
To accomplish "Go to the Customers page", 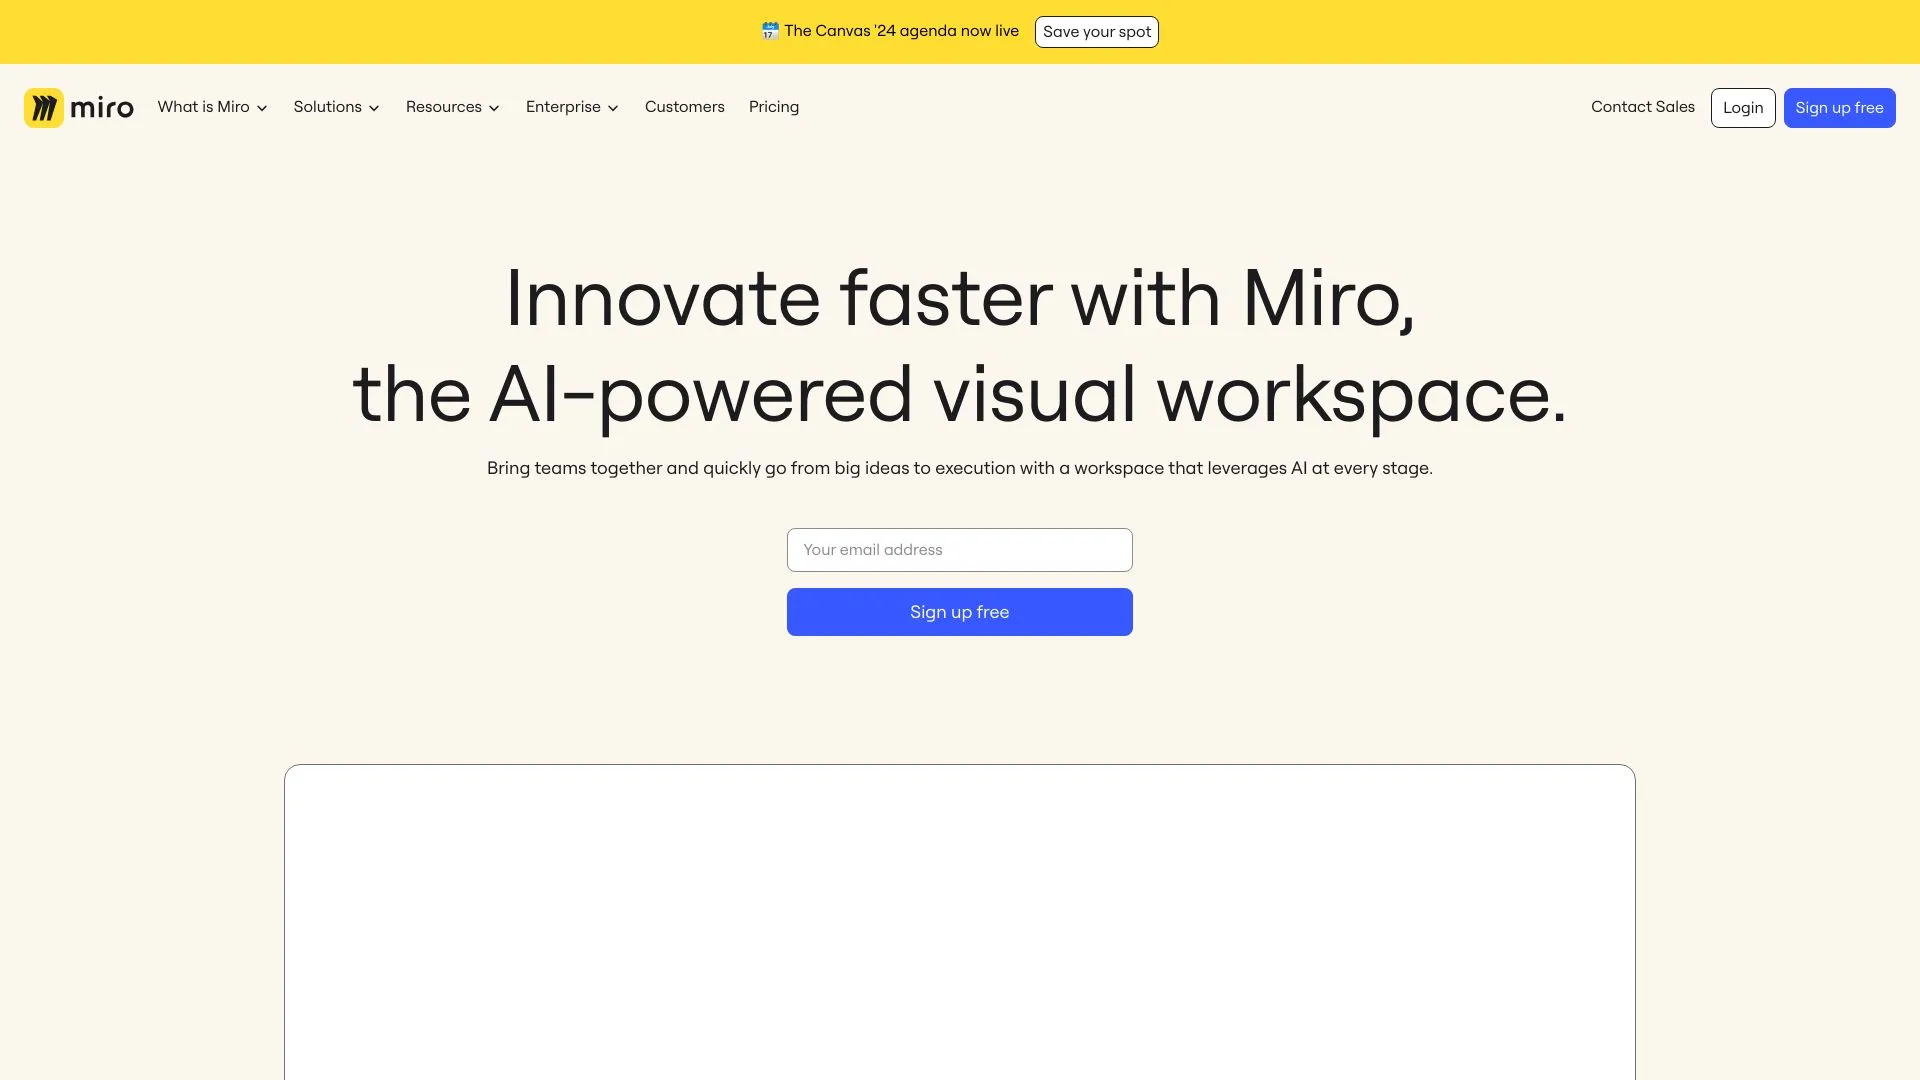I will 684,107.
